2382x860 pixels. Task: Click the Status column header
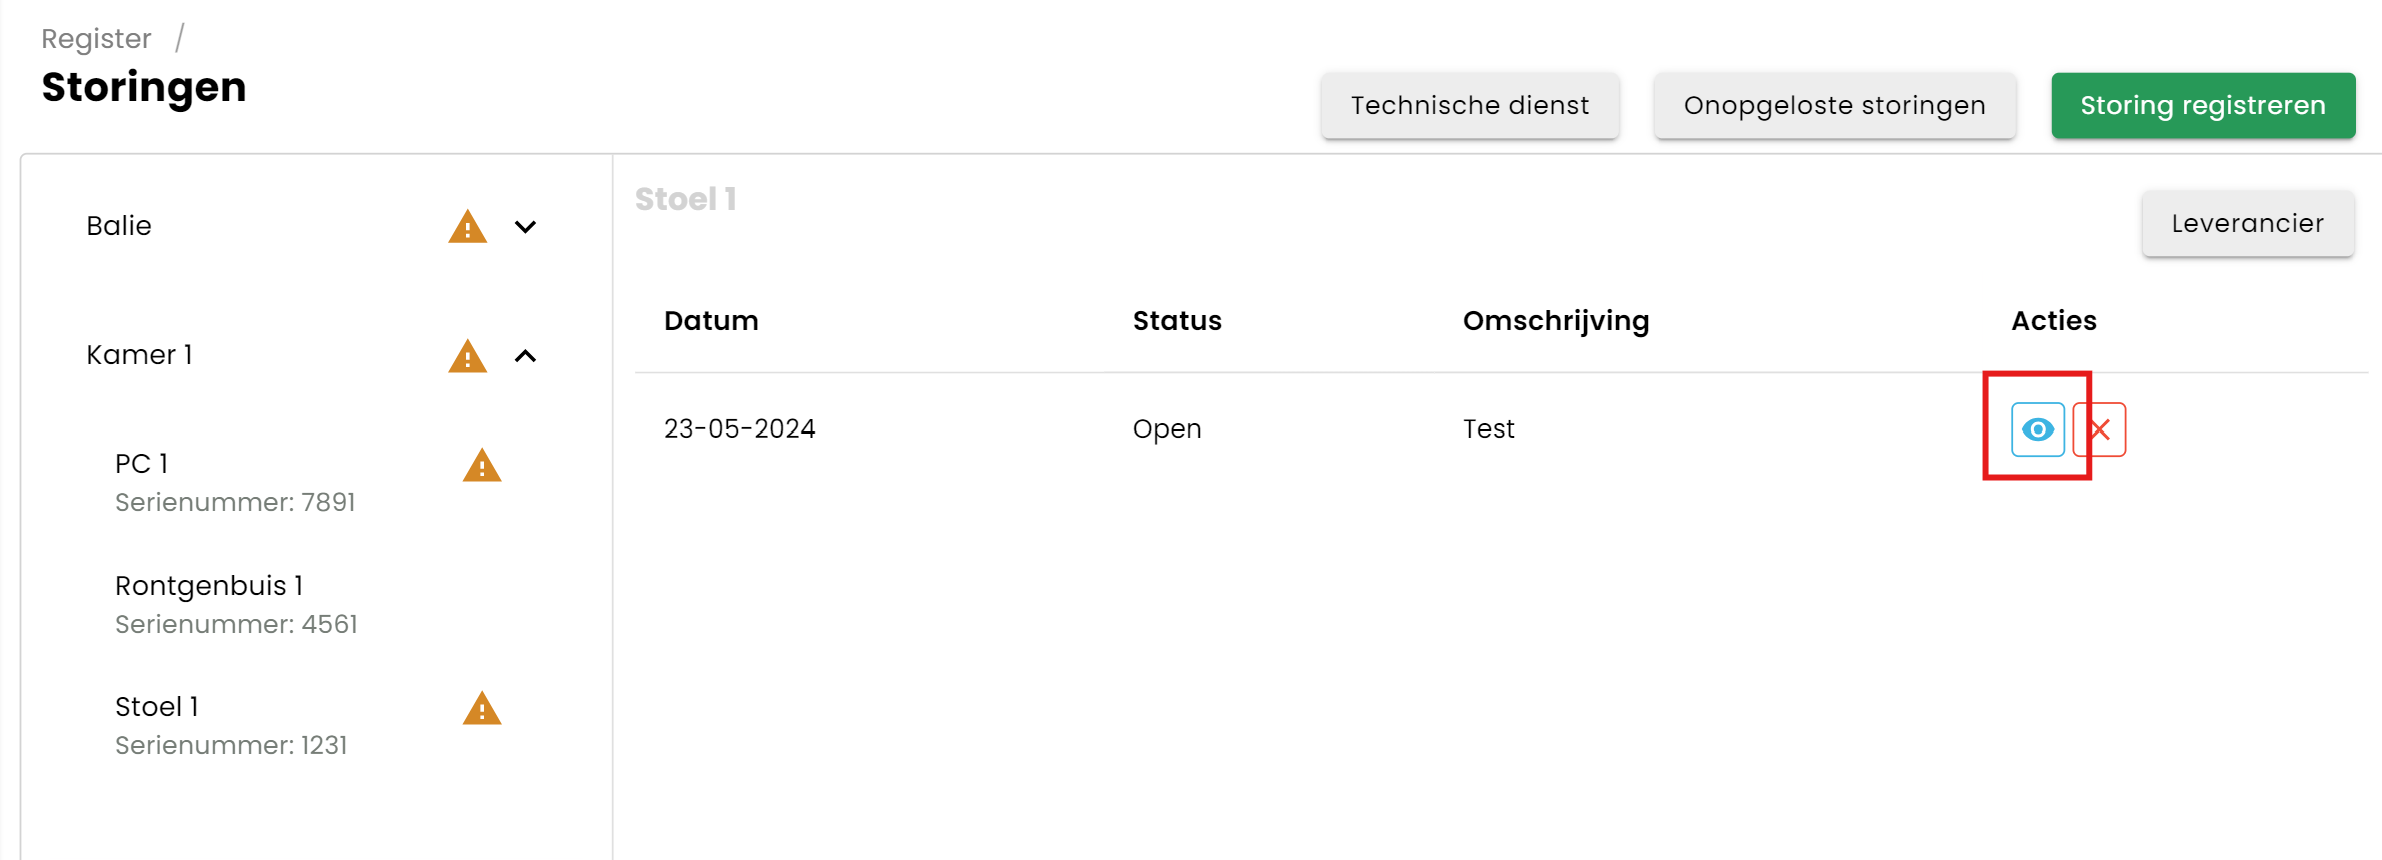(1177, 320)
